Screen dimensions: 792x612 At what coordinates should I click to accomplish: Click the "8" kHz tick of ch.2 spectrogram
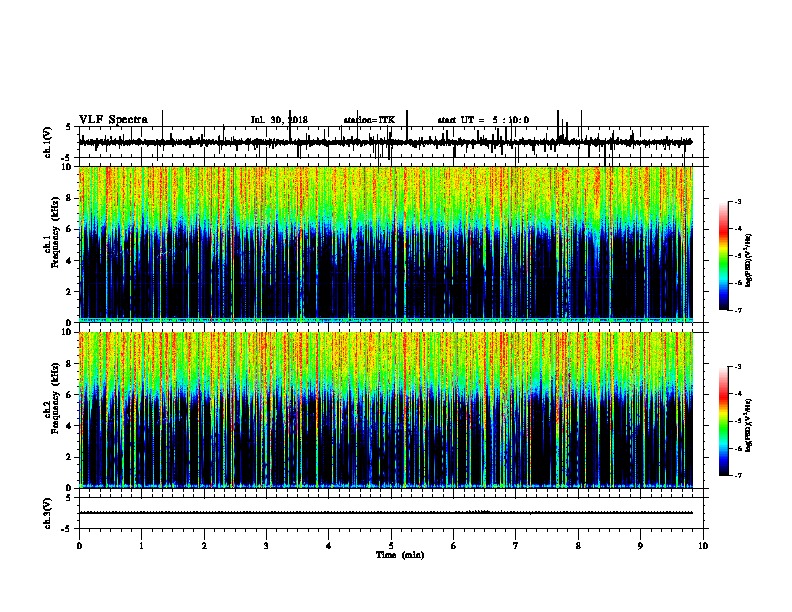tap(68, 364)
